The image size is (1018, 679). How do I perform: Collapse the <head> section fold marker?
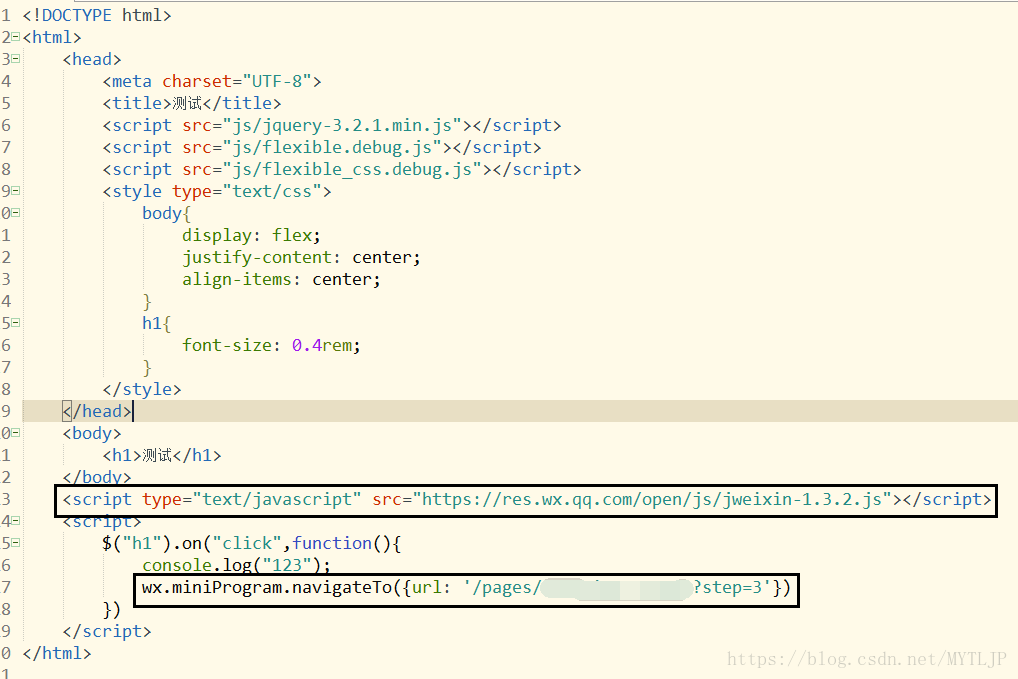click(x=16, y=59)
